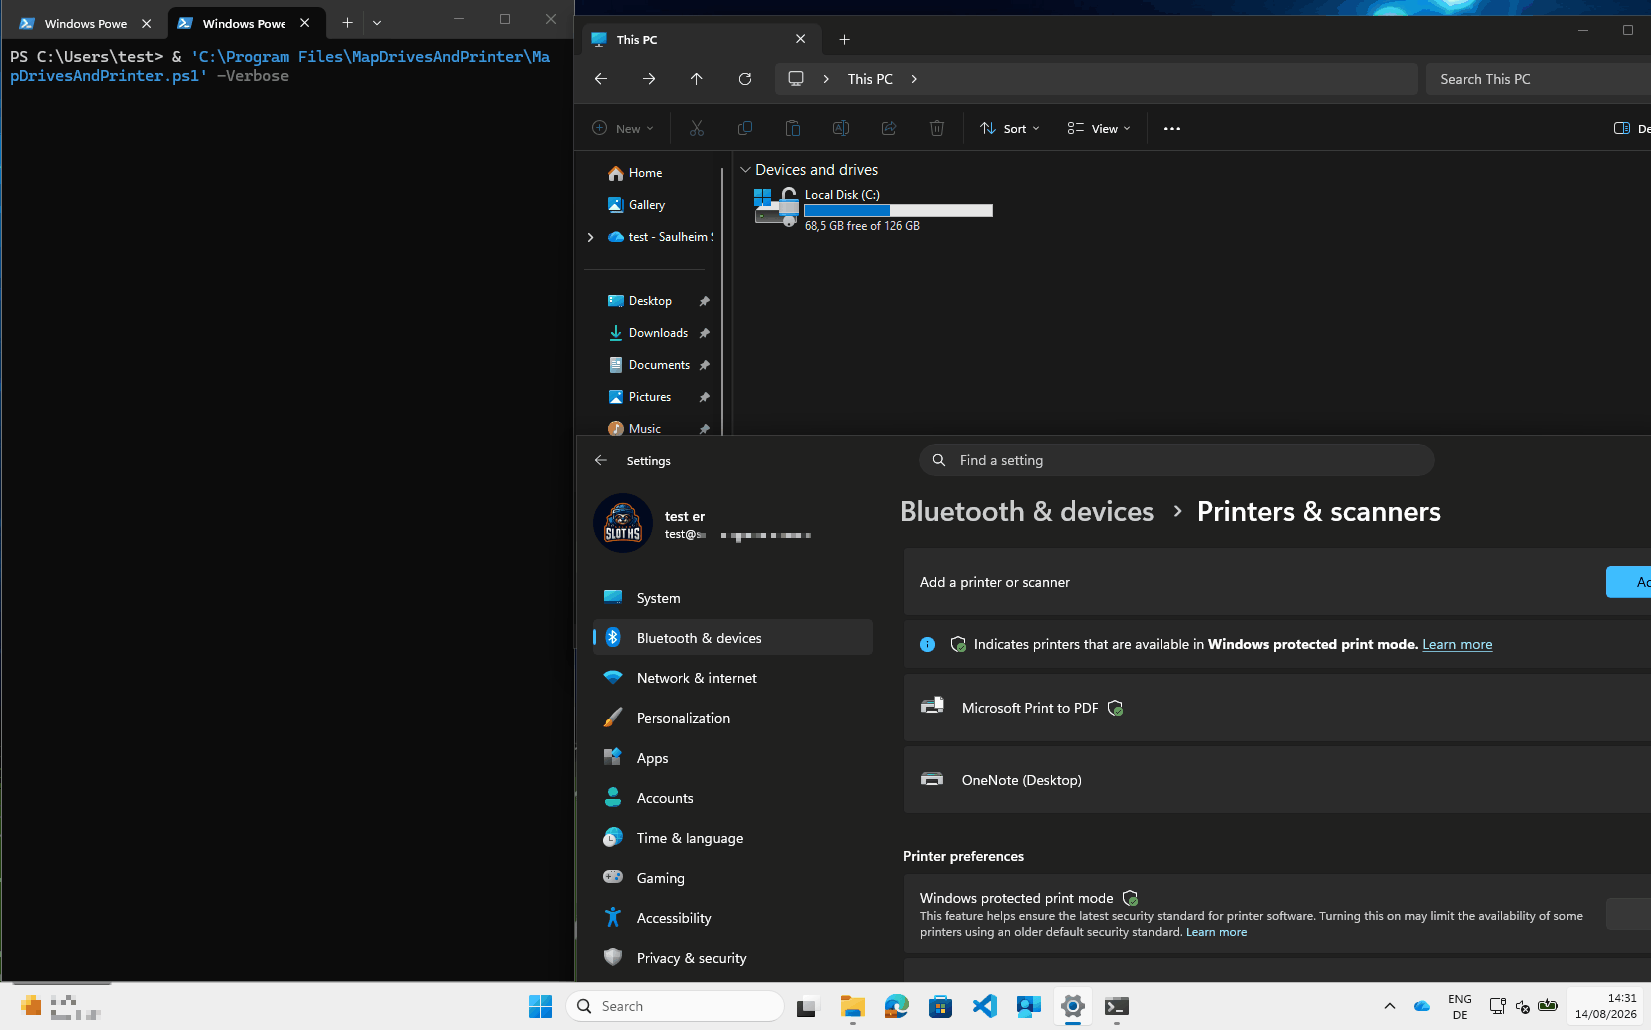This screenshot has height=1030, width=1651.
Task: Open Task View on the taskbar
Action: (x=807, y=1006)
